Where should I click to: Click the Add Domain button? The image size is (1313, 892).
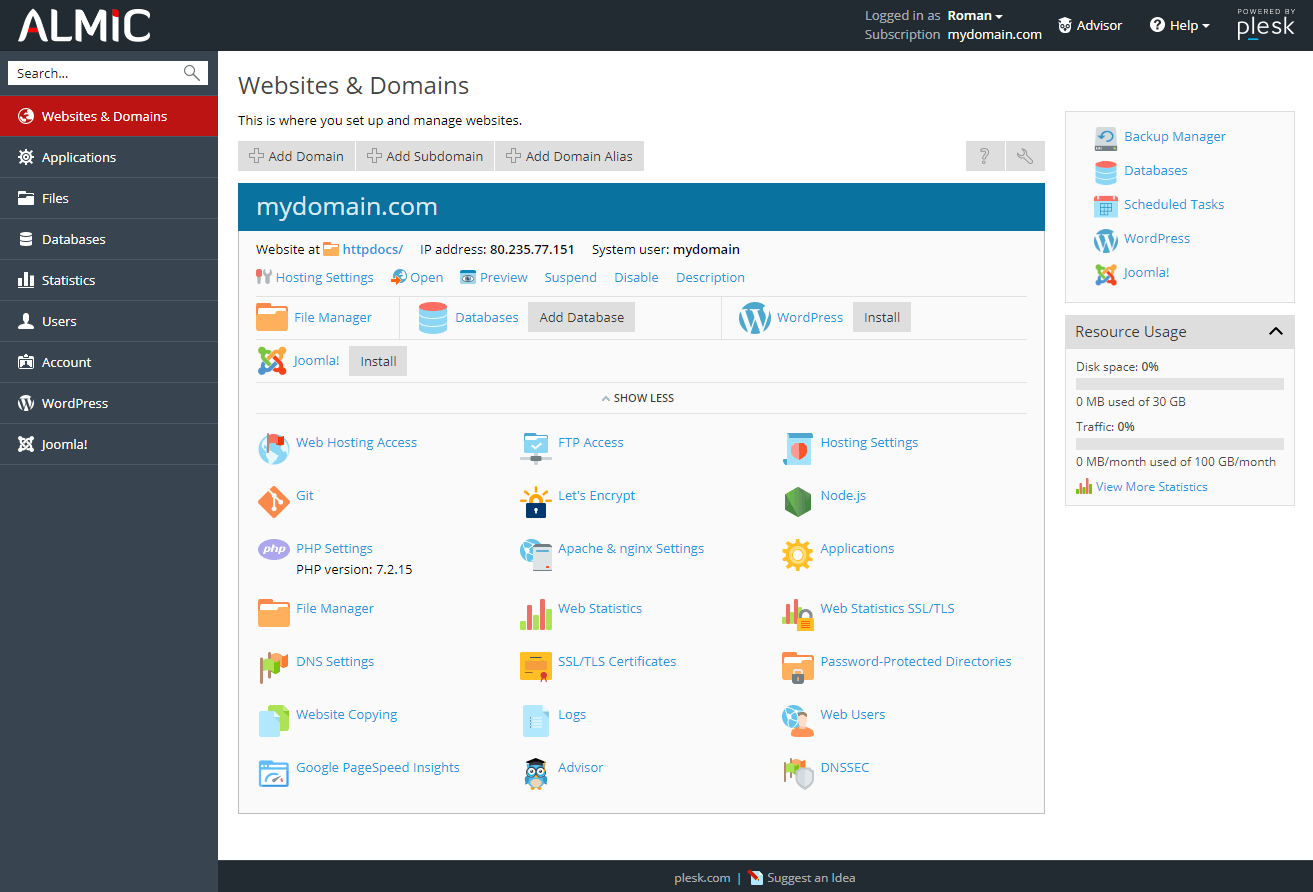296,156
